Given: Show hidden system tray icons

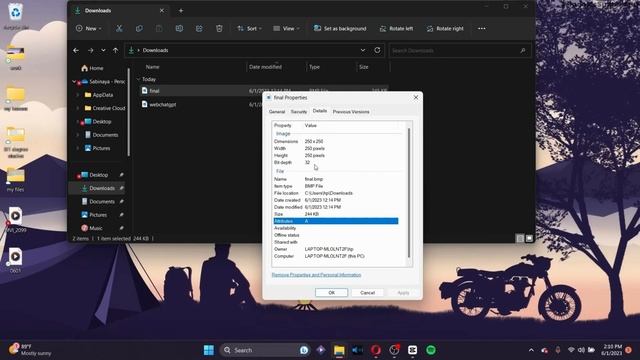Looking at the screenshot, I should [531, 350].
